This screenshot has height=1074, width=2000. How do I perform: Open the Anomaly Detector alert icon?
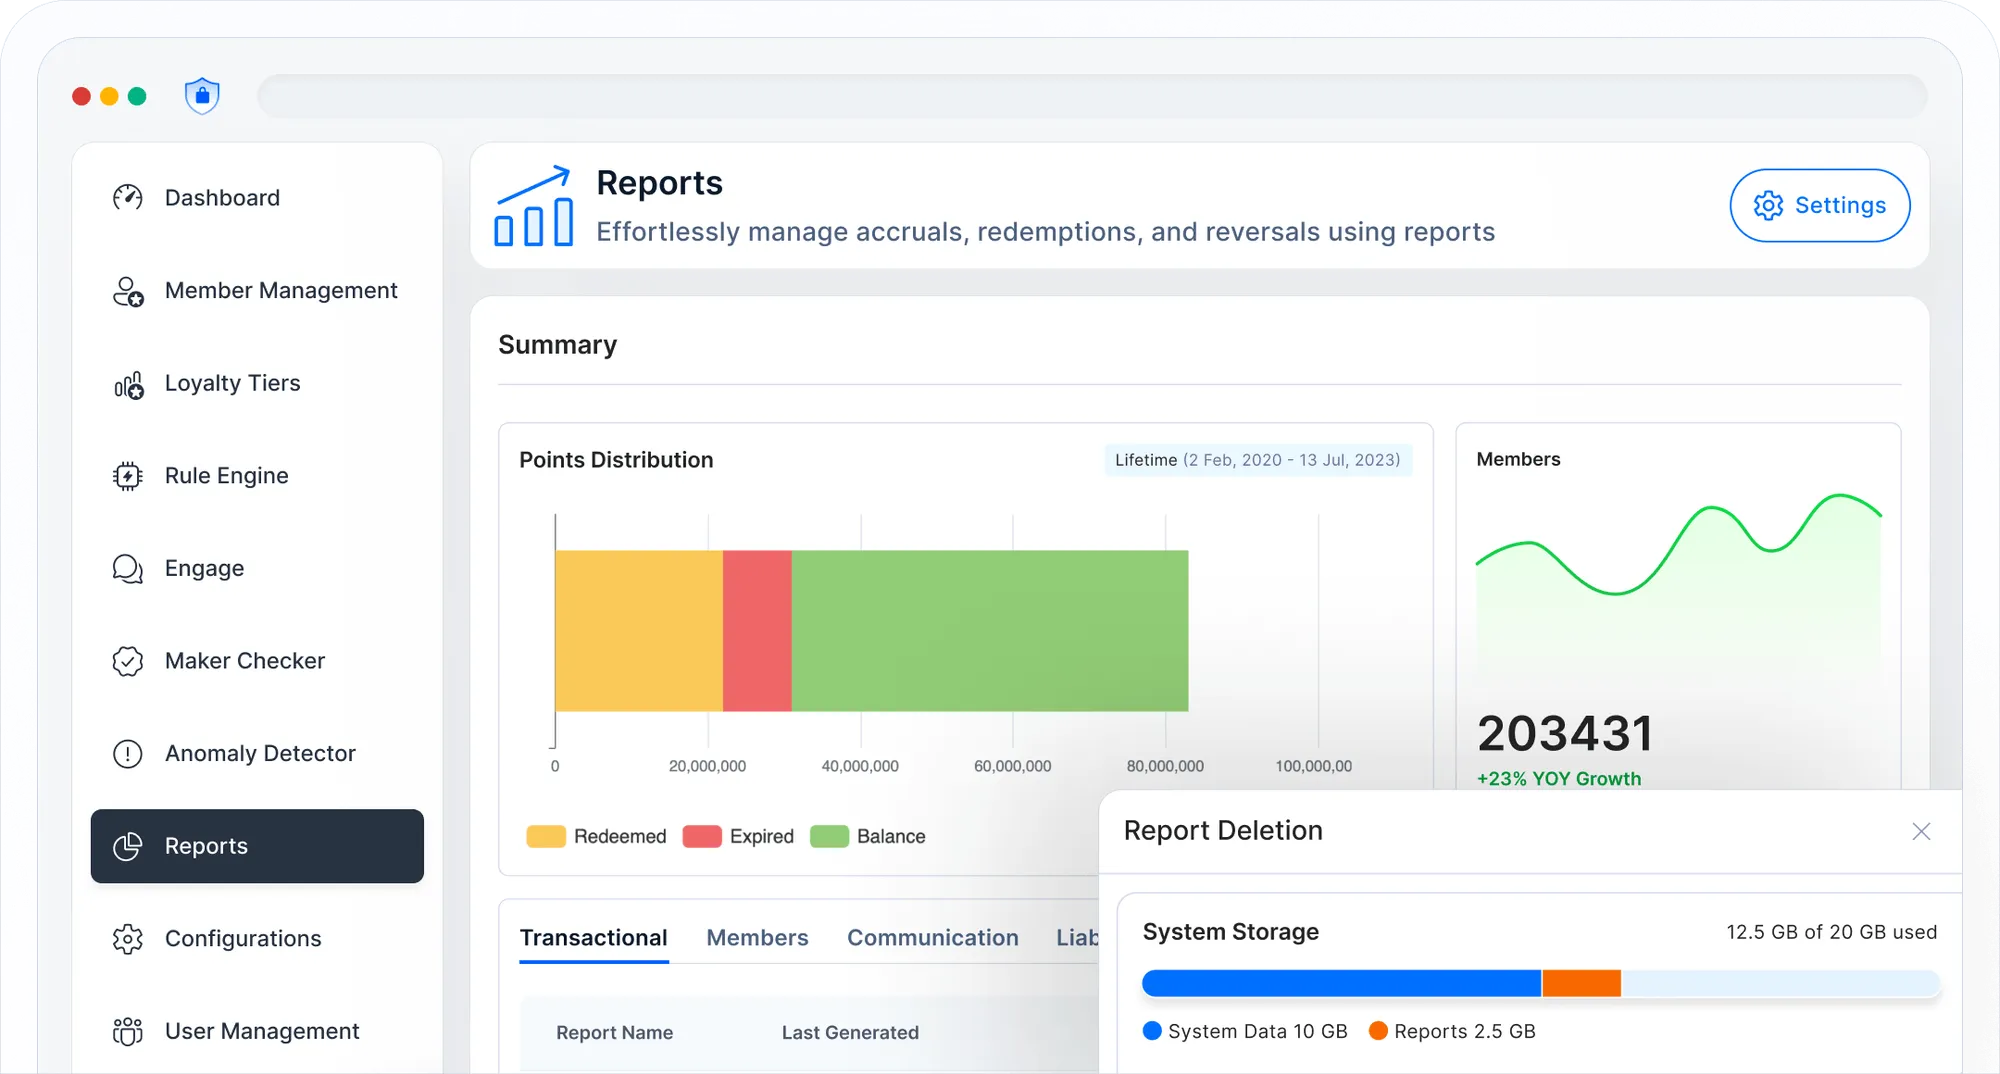(x=128, y=753)
